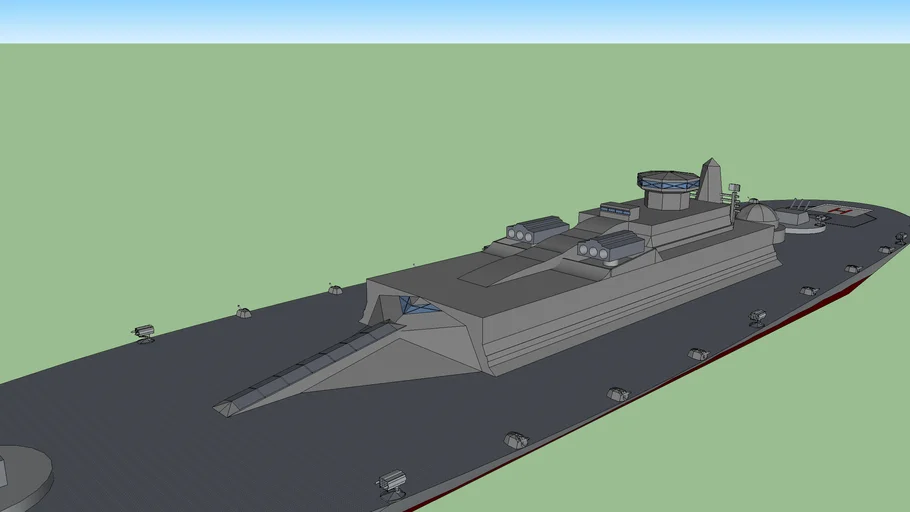Click the circular platform at the bottom-left corner
The image size is (910, 512).
point(22,476)
